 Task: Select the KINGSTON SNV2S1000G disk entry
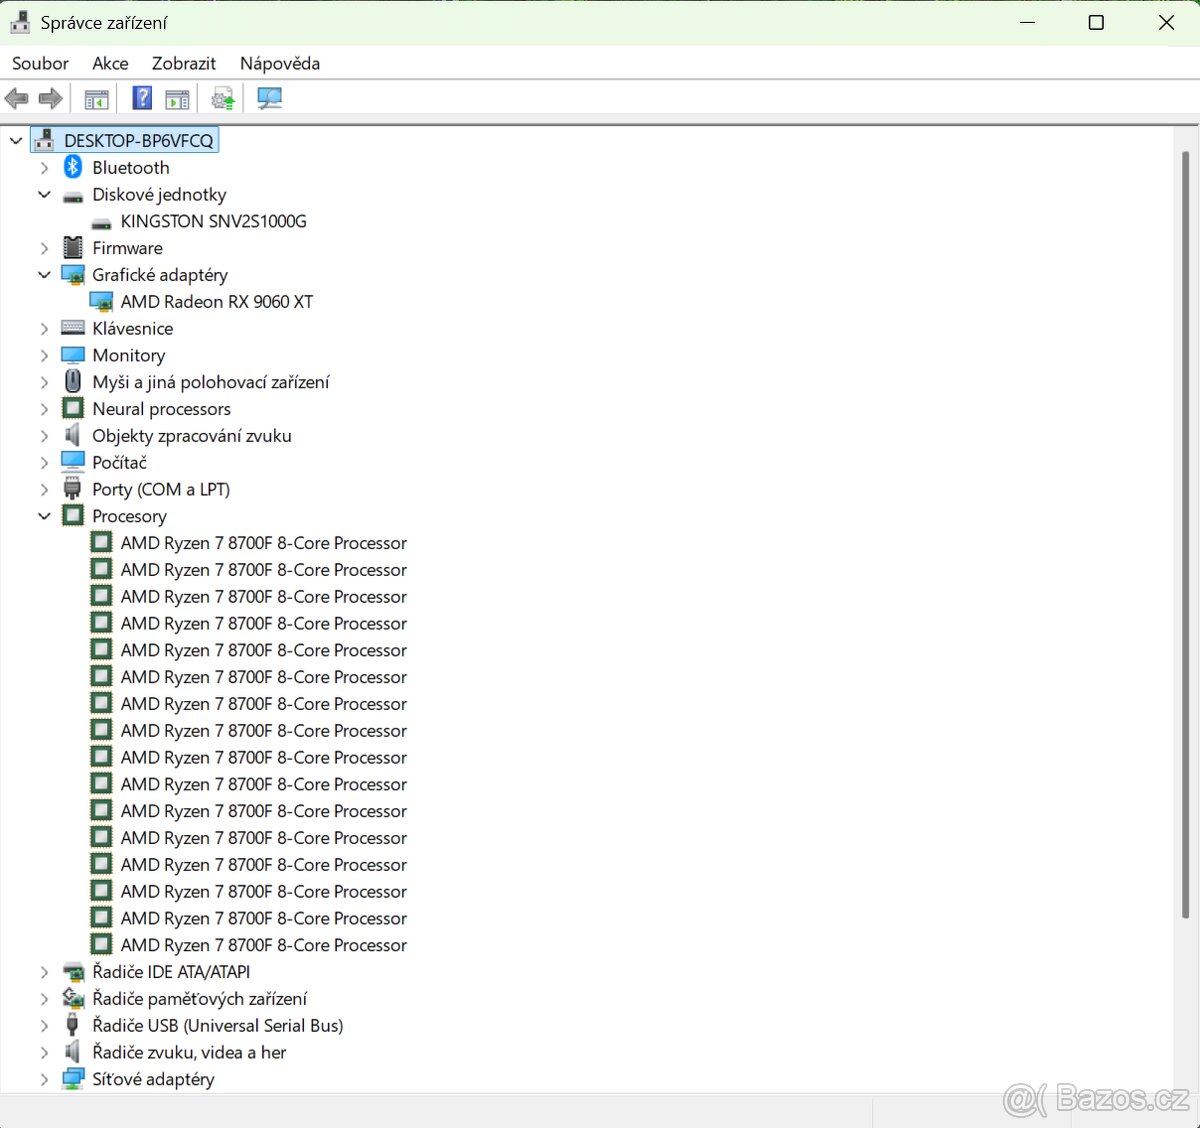point(213,221)
